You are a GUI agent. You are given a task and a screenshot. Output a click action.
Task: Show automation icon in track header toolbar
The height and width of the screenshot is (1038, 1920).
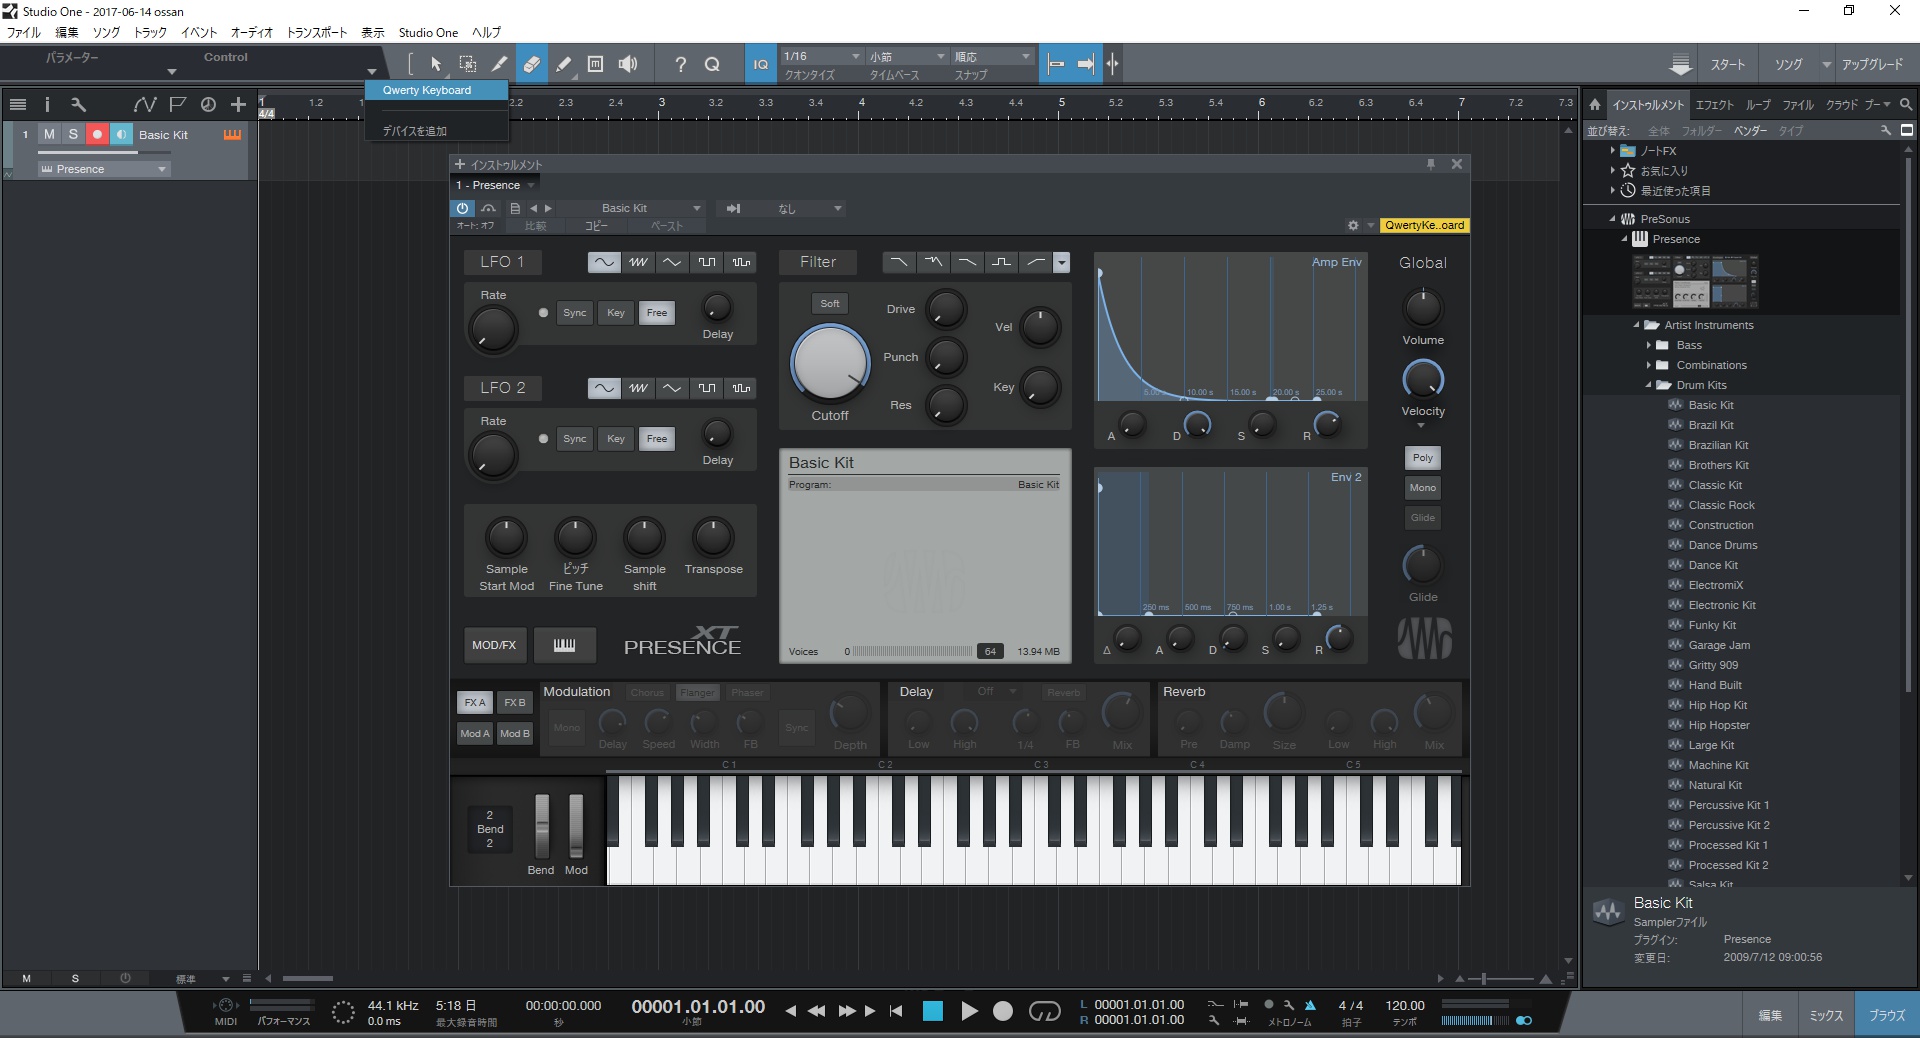[145, 104]
